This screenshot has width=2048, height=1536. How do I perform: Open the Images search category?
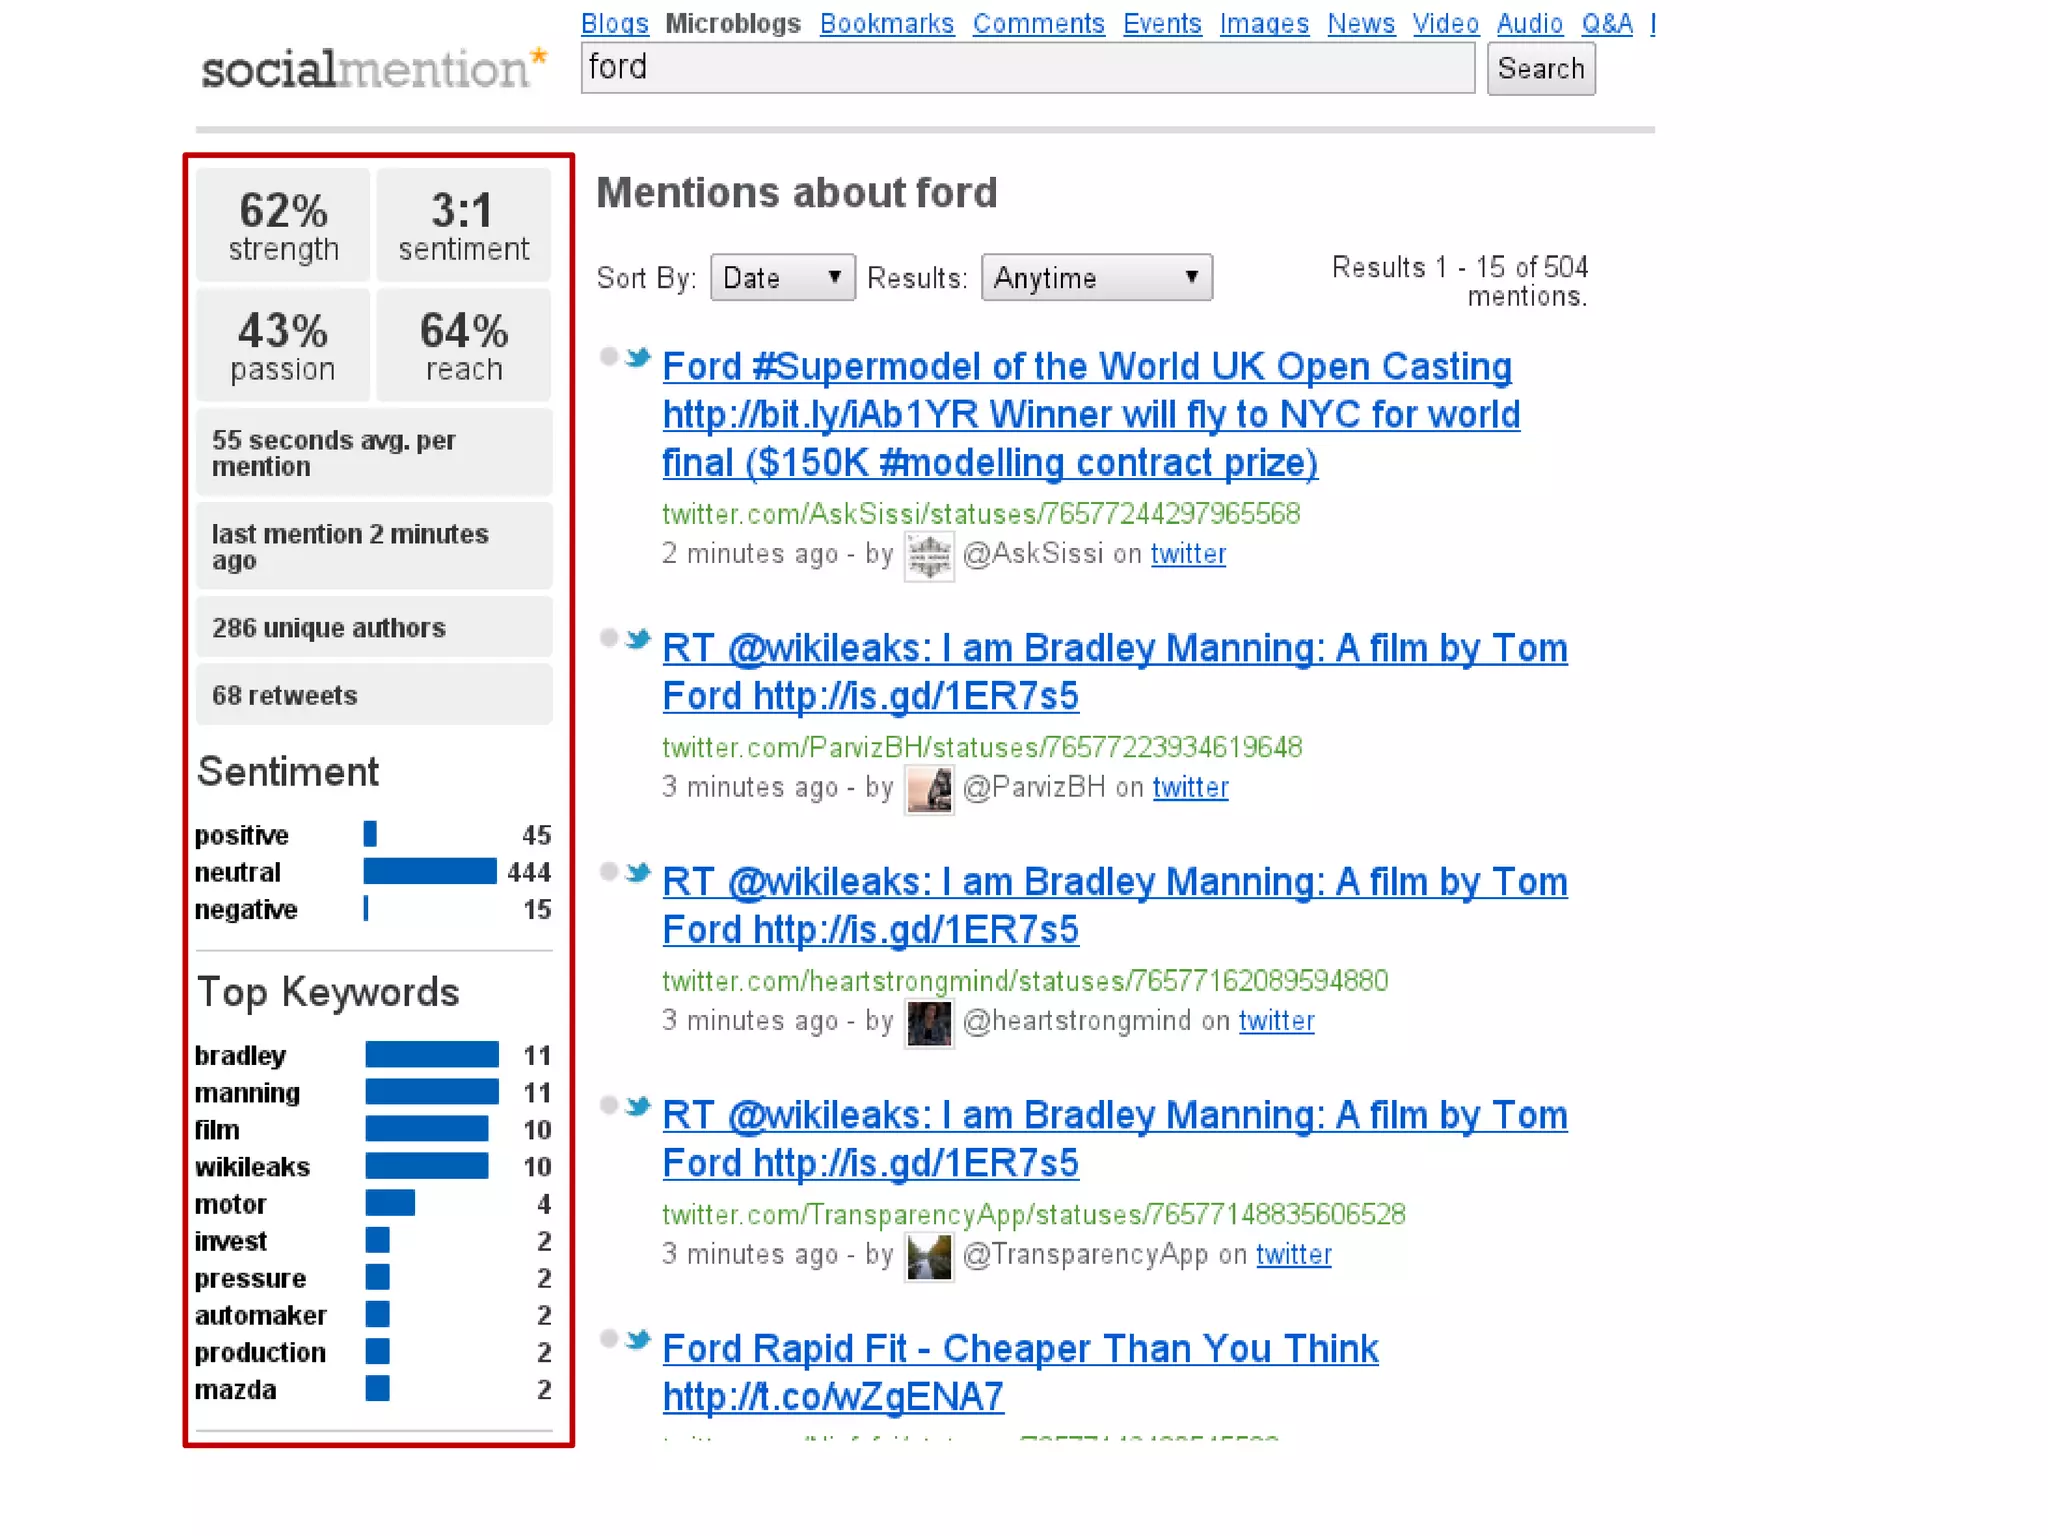[x=1263, y=23]
